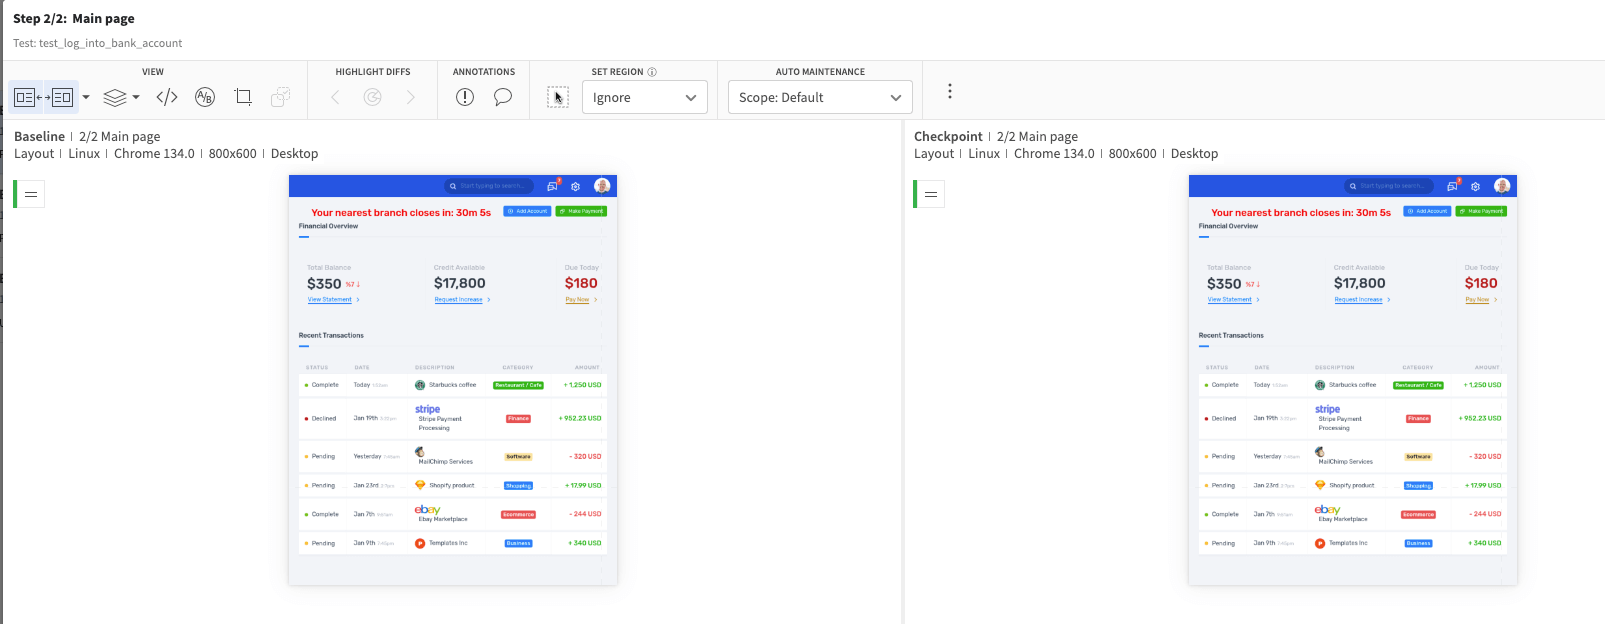Click the Set Region info icon
The height and width of the screenshot is (624, 1605).
652,72
